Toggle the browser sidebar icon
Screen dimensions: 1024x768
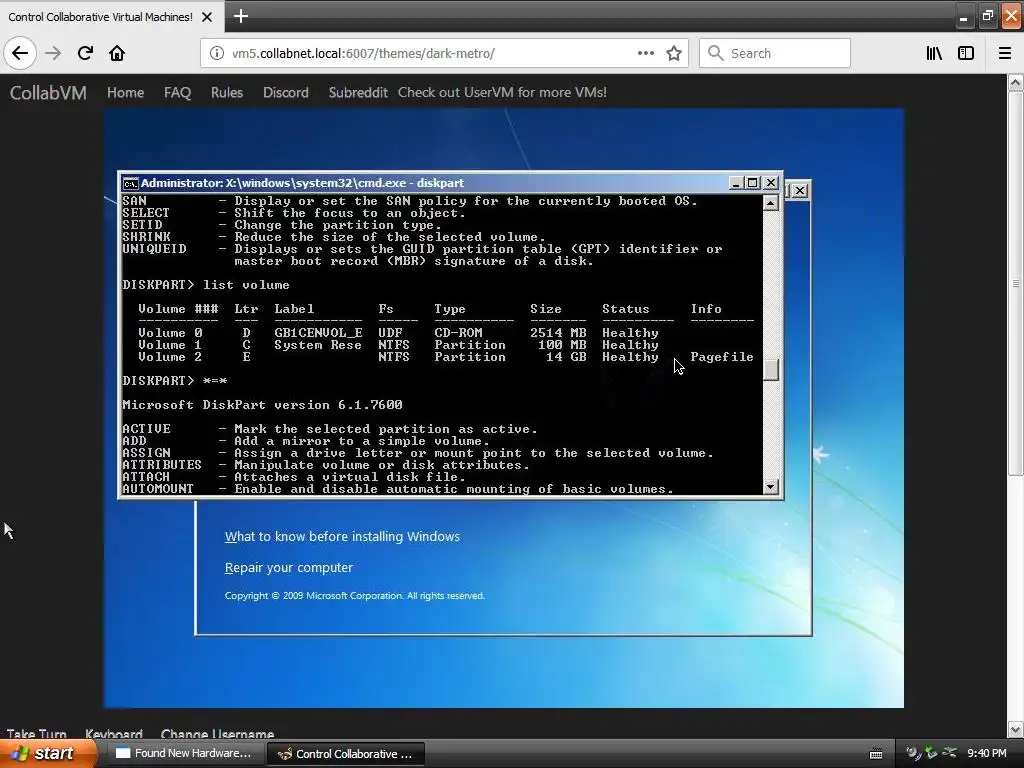click(x=966, y=53)
